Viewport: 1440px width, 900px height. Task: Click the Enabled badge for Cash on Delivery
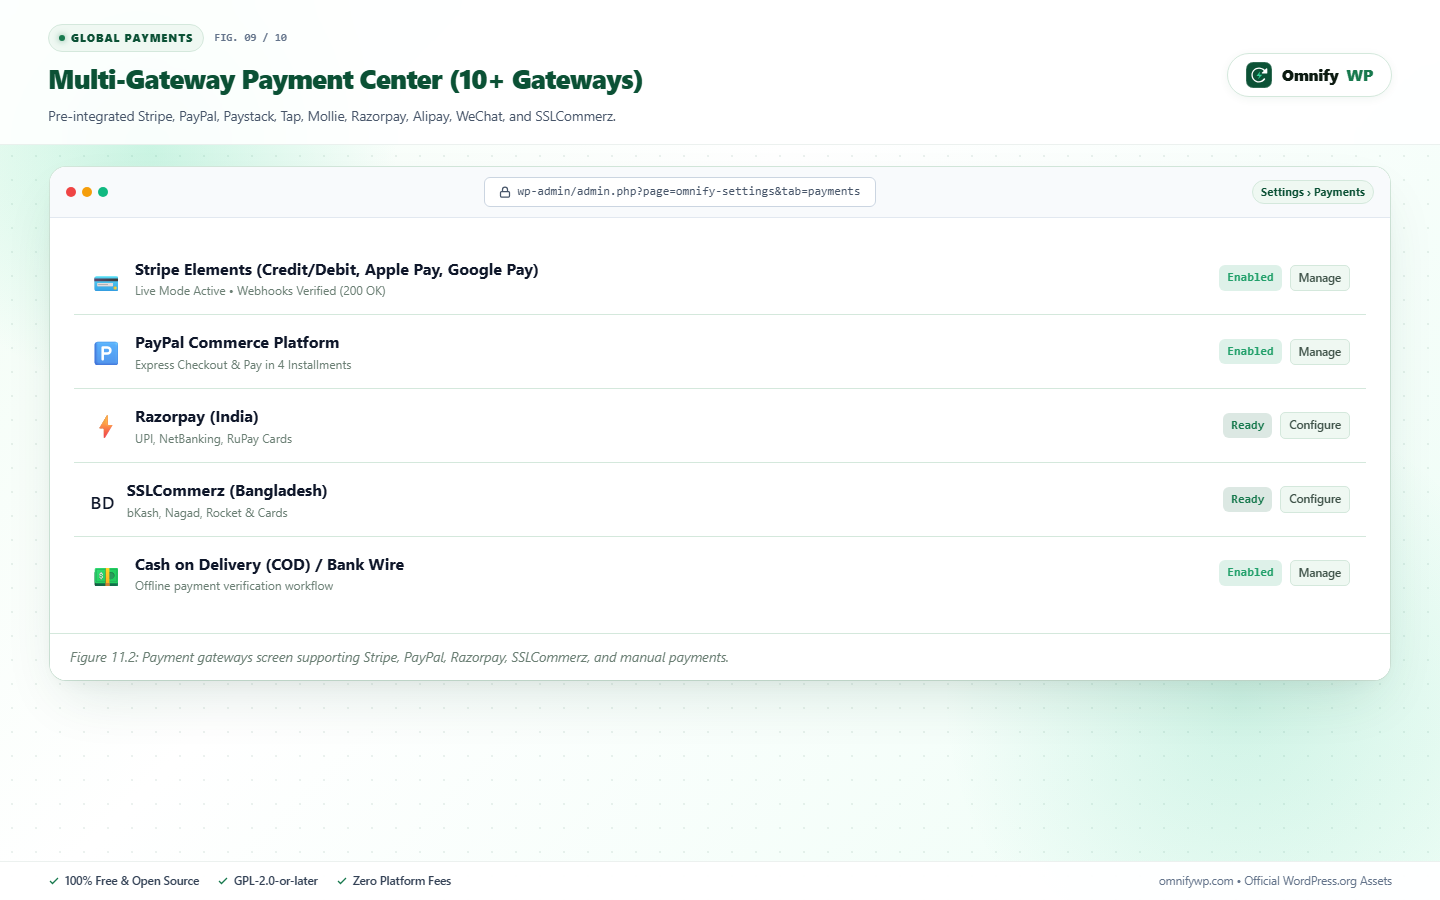pyautogui.click(x=1250, y=573)
